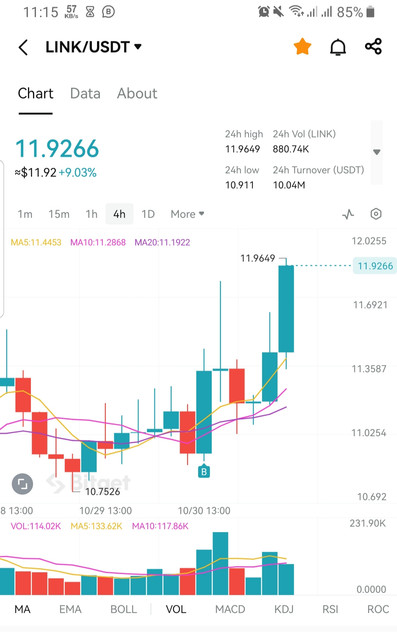This screenshot has height=640, width=397.
Task: Tap the share icon
Action: click(x=373, y=47)
